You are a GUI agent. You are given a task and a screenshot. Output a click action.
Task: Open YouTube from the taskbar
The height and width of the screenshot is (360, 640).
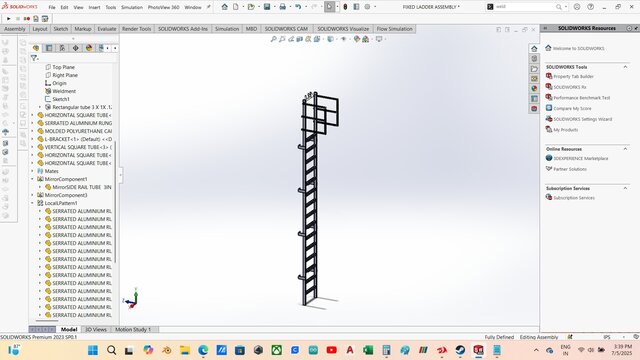[x=331, y=350]
